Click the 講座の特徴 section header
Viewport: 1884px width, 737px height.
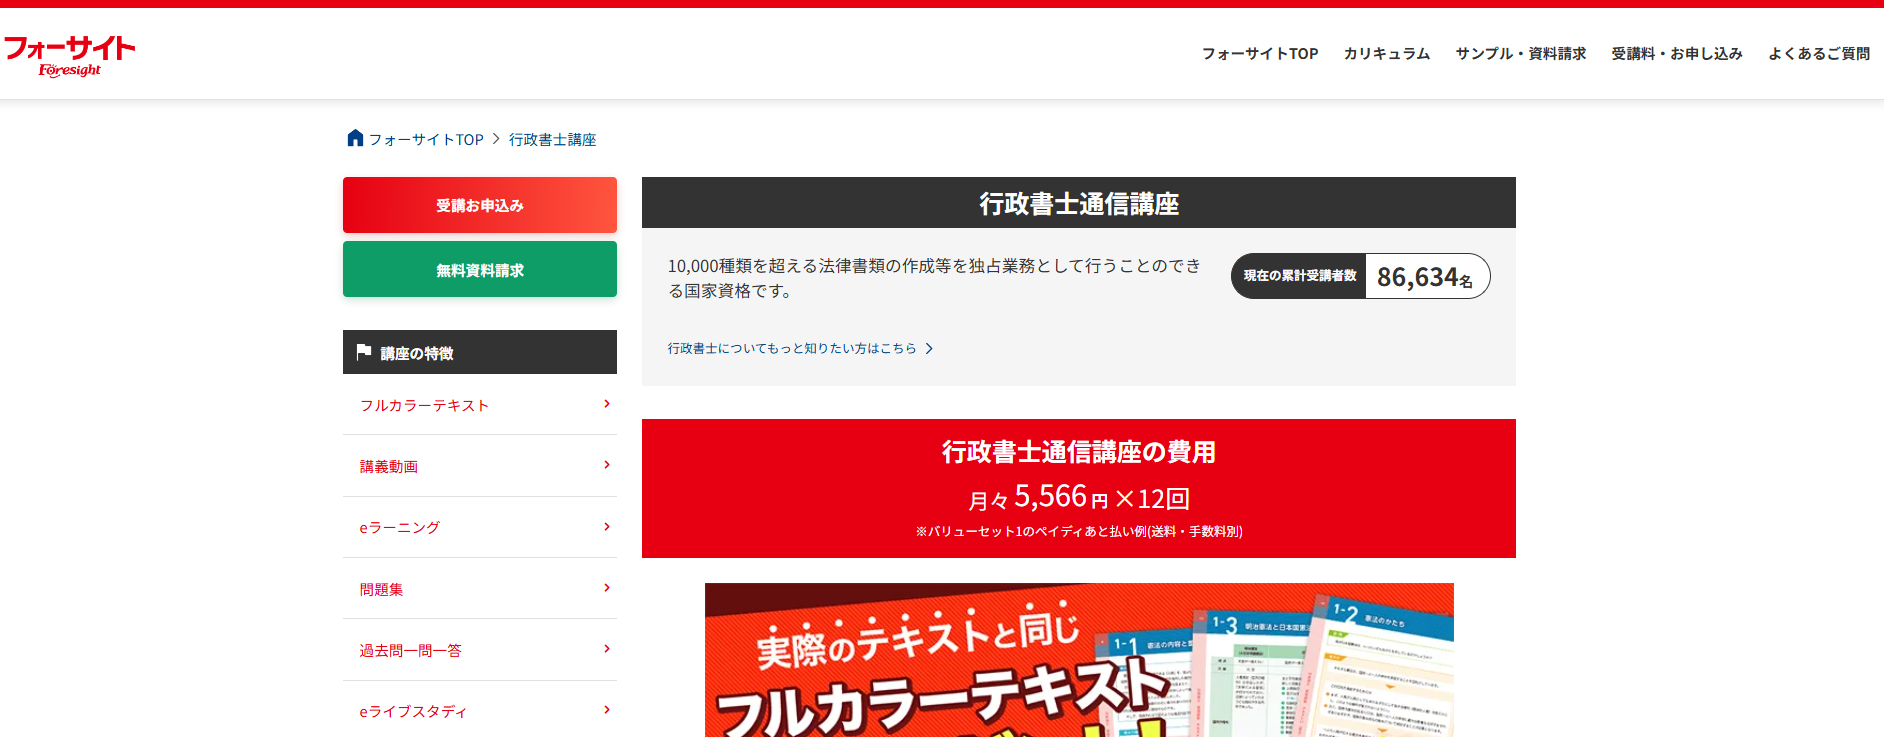coord(480,352)
